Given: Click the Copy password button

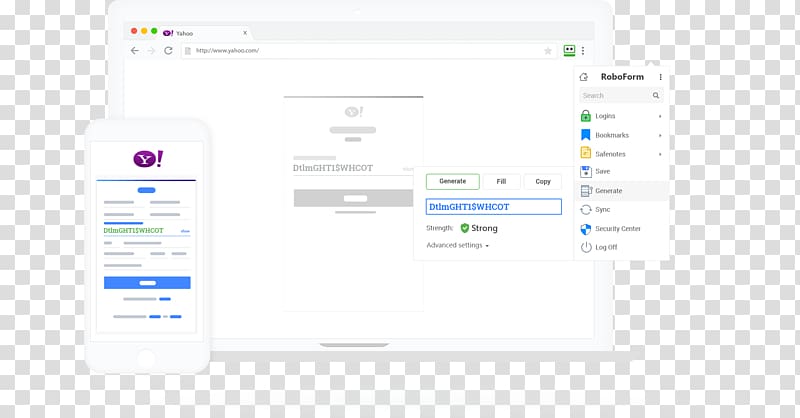Looking at the screenshot, I should coord(543,181).
